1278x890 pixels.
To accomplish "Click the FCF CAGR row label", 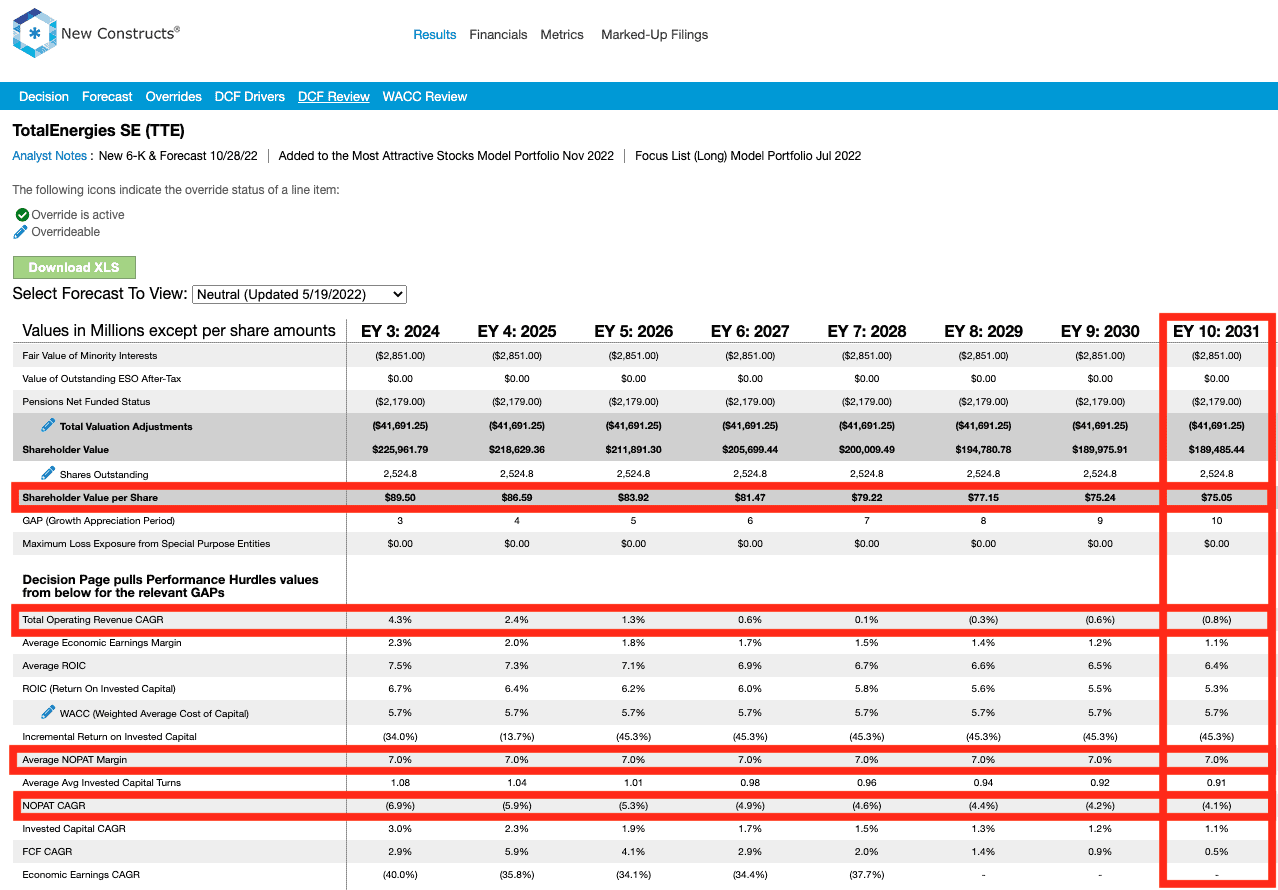I will click(x=47, y=852).
